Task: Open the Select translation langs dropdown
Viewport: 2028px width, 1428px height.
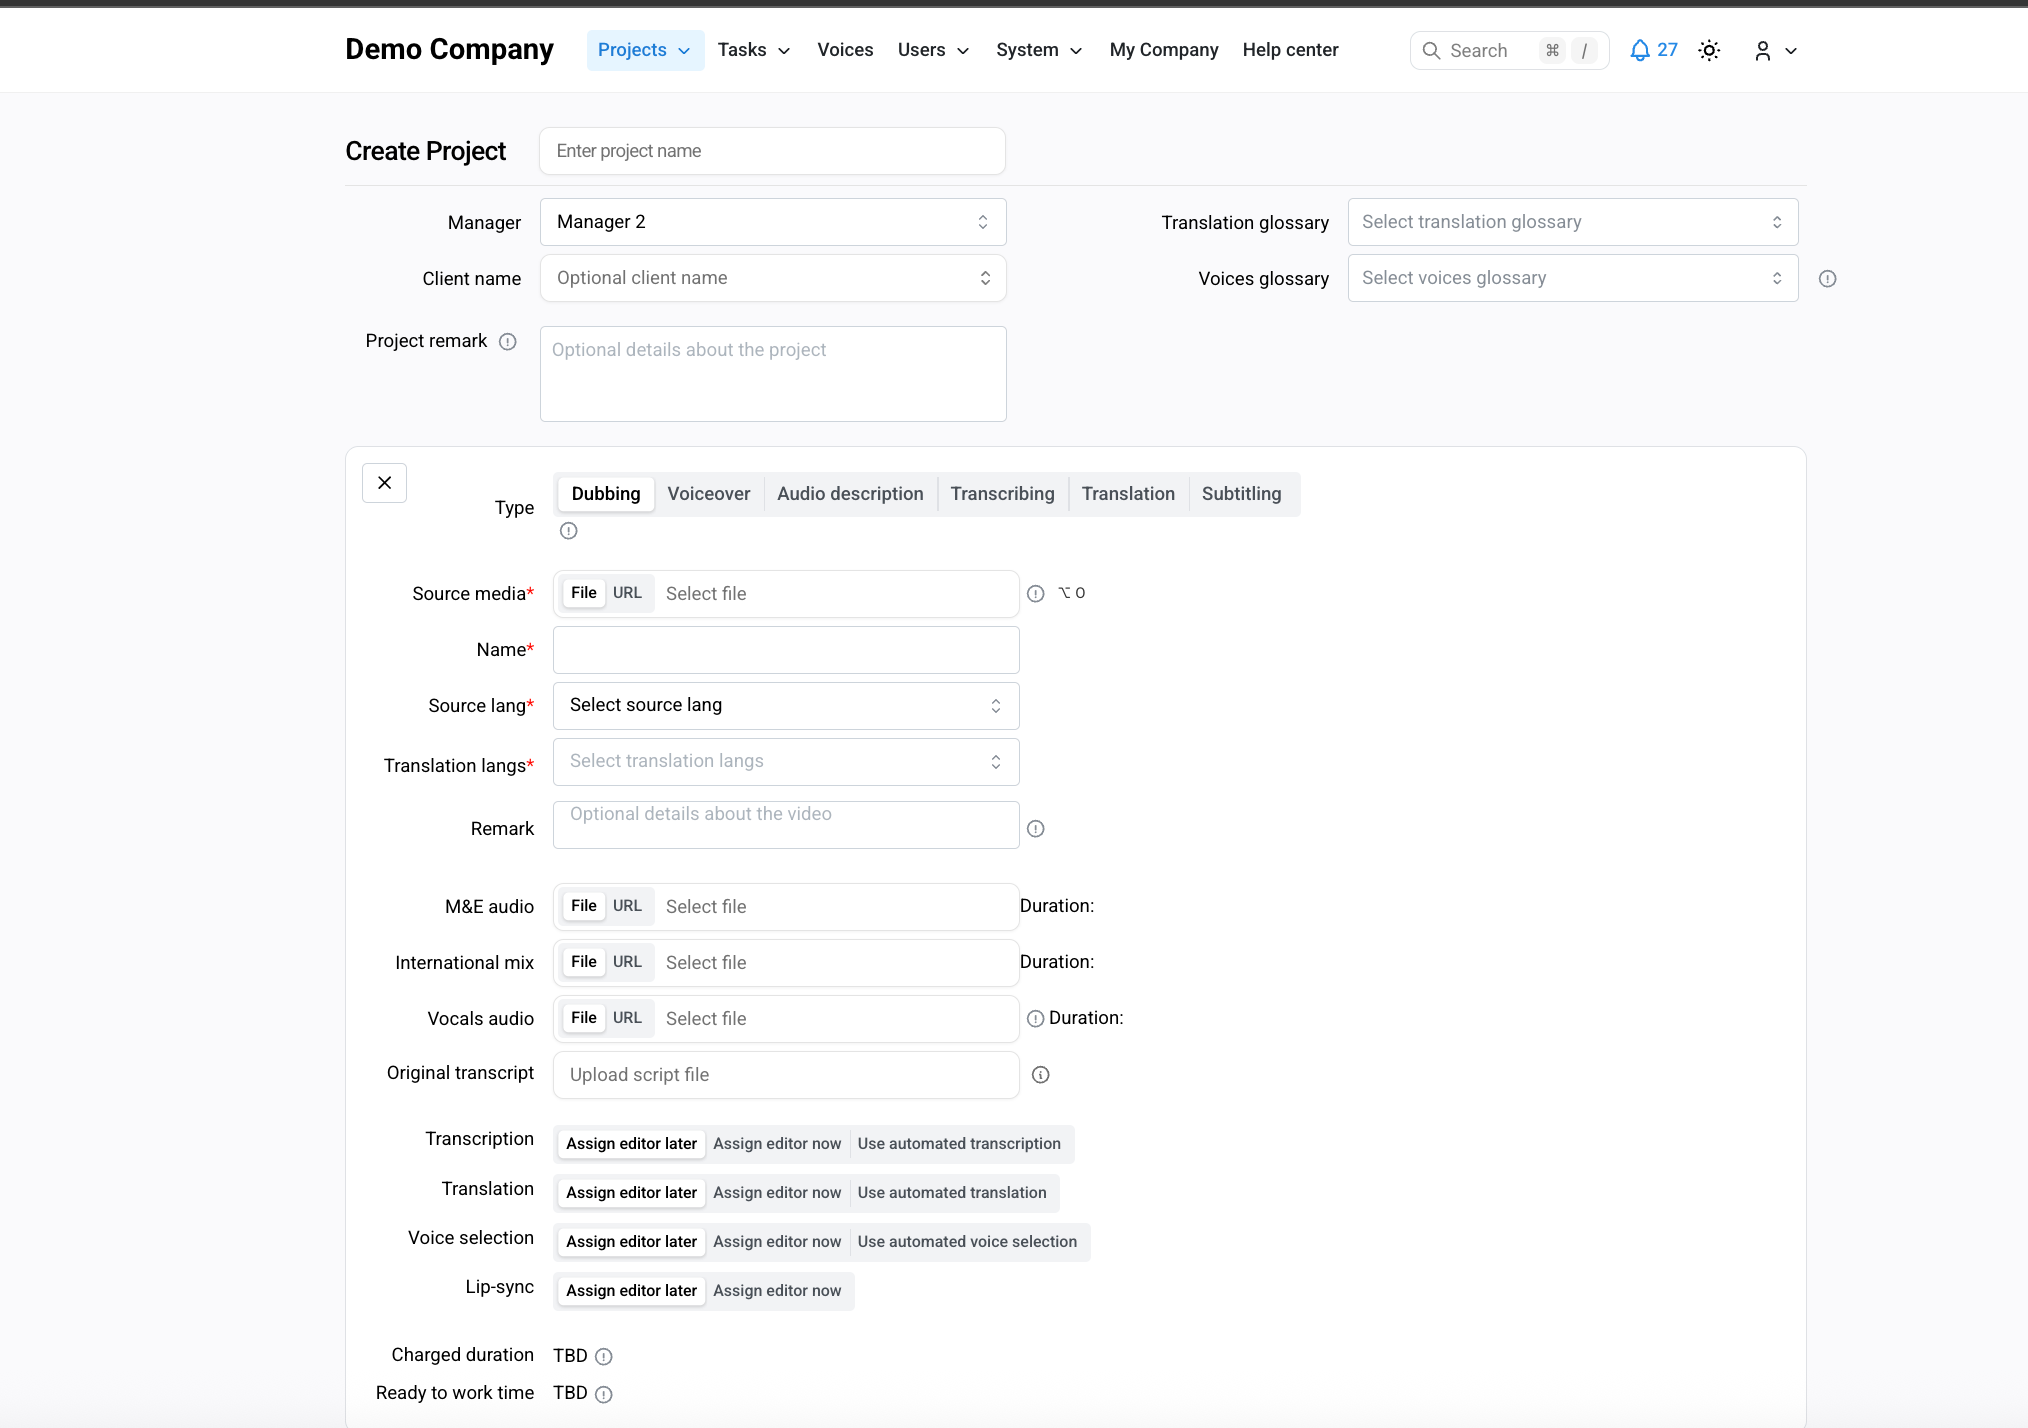Action: coord(786,762)
